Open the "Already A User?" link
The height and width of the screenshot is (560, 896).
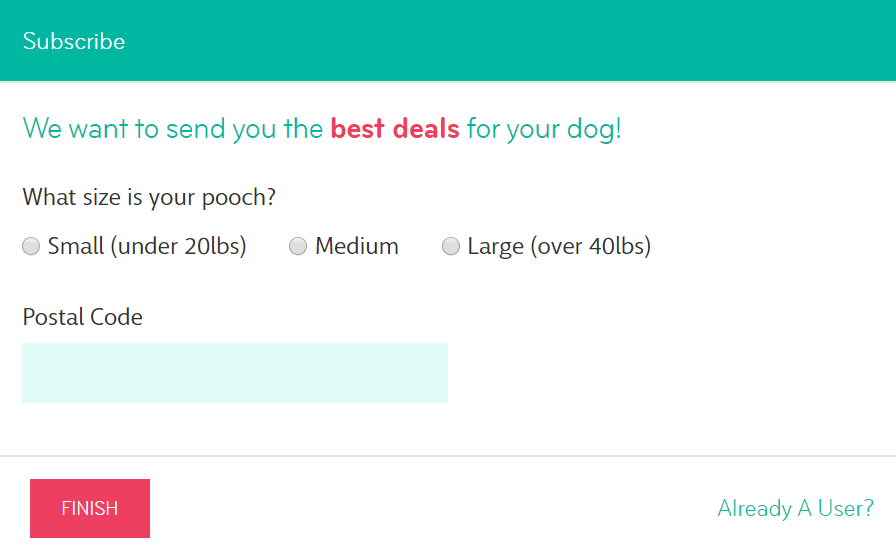[x=795, y=508]
